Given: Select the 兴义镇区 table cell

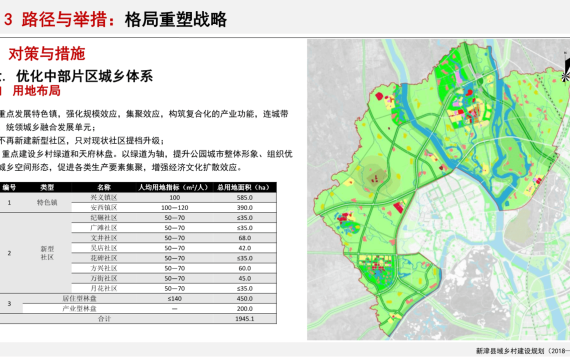Looking at the screenshot, I should 104,197.
